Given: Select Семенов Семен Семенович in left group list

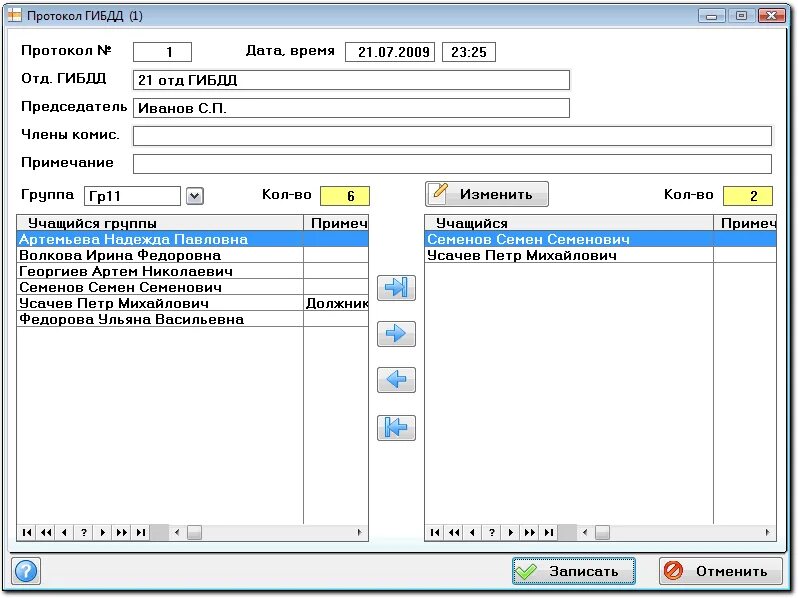Looking at the screenshot, I should (x=193, y=287).
